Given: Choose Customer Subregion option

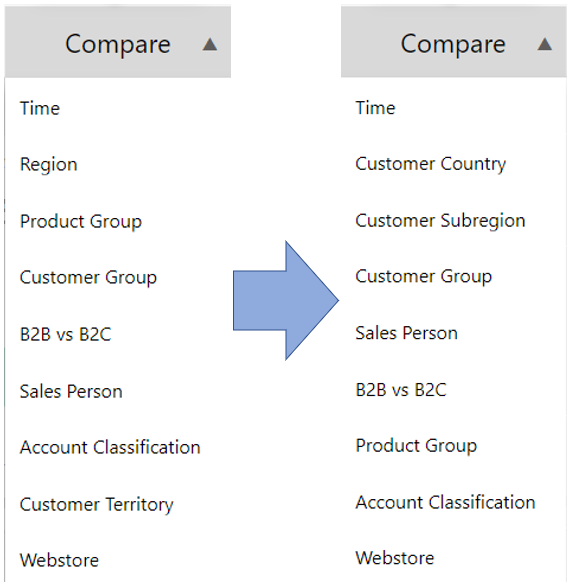Looking at the screenshot, I should 441,221.
